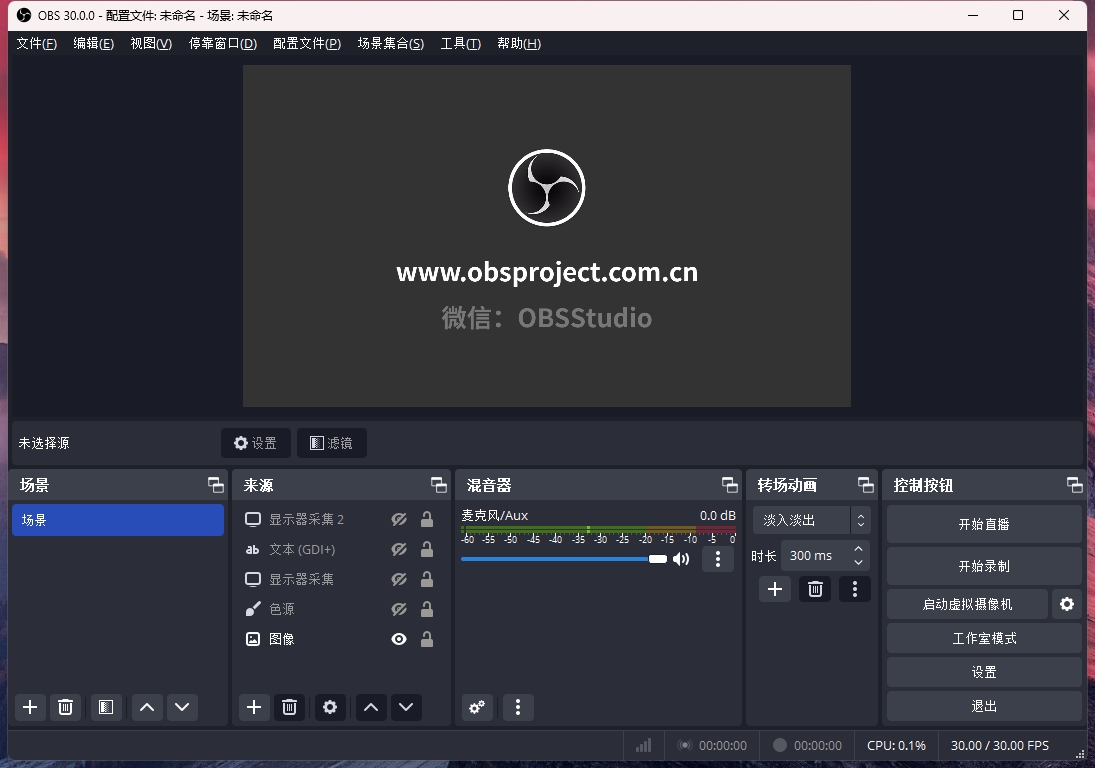Open the 工具(T) menu
The width and height of the screenshot is (1095, 768).
pos(460,43)
